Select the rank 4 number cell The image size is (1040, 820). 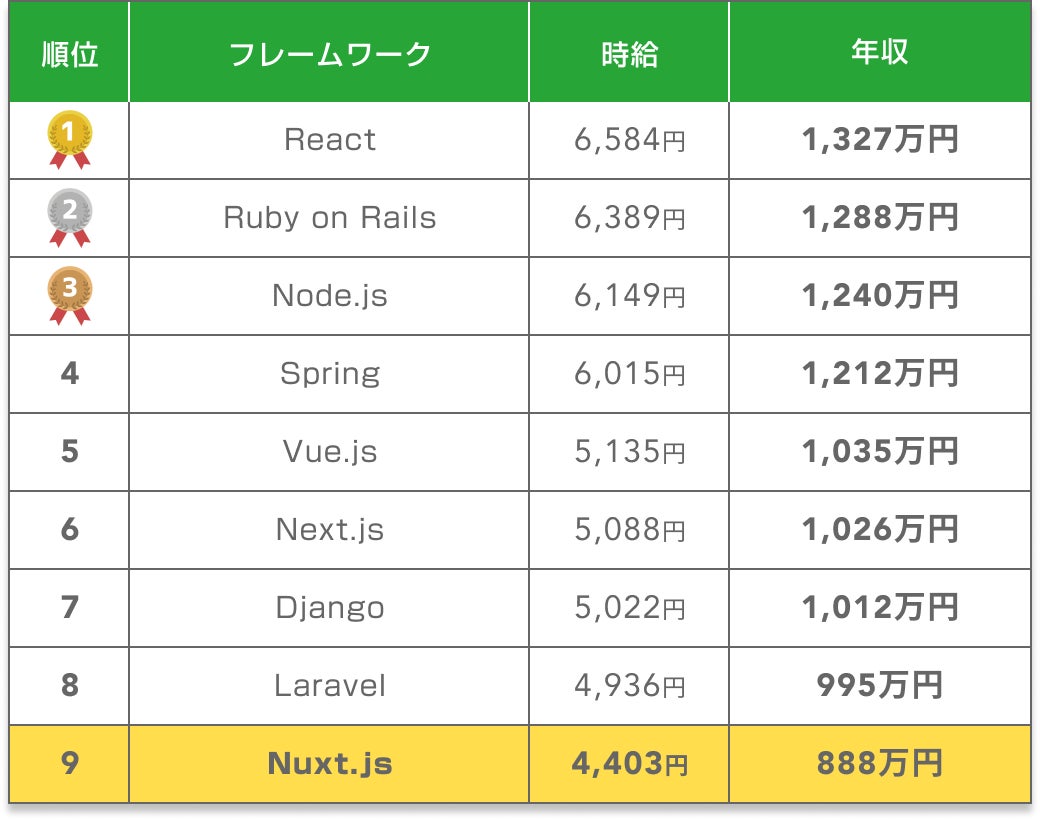point(69,374)
